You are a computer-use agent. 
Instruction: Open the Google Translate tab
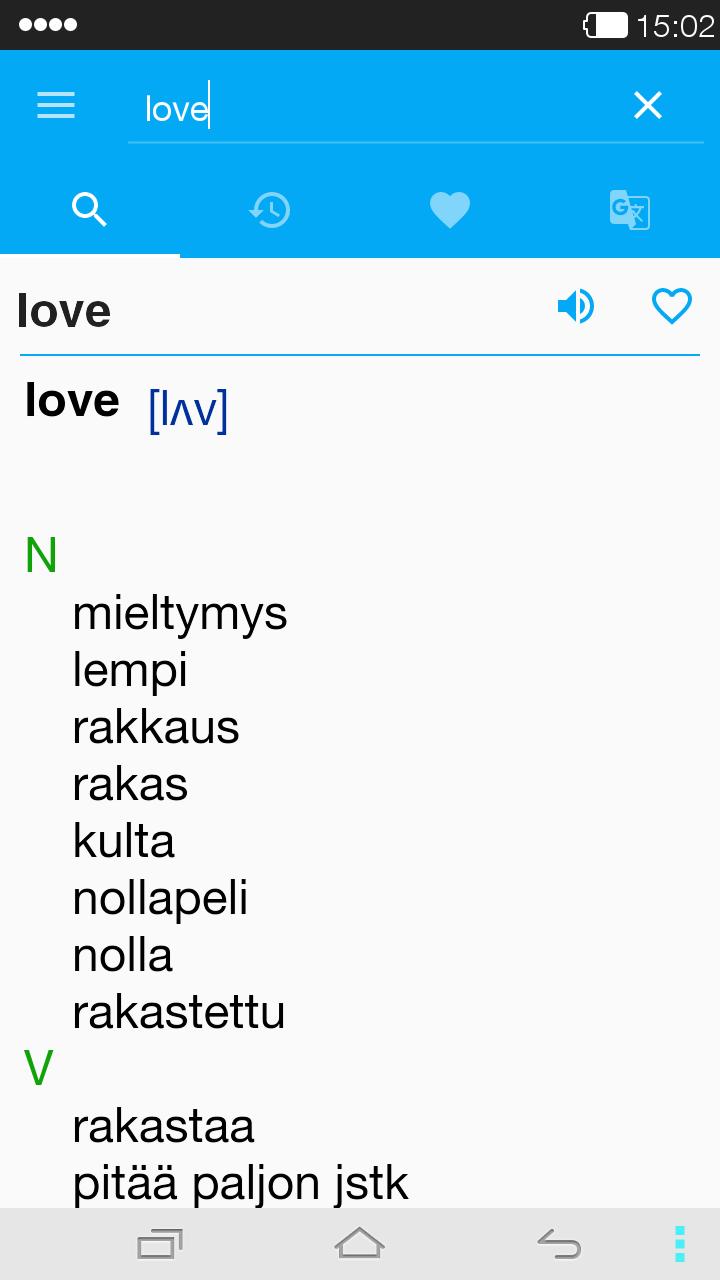tap(630, 210)
